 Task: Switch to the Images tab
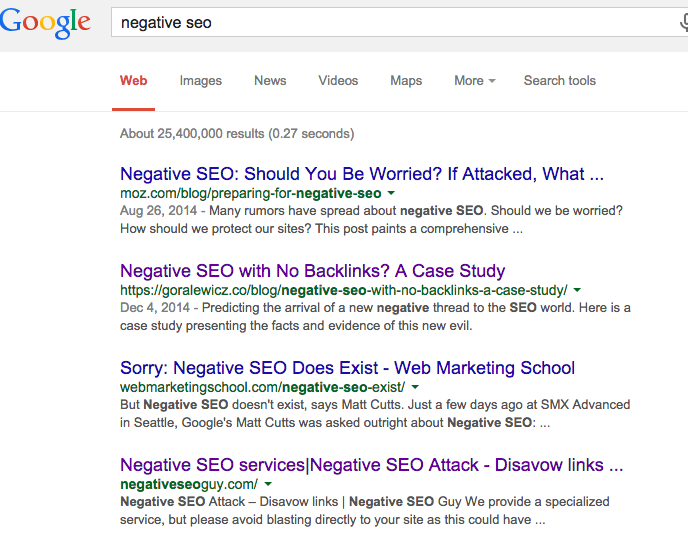[x=201, y=81]
